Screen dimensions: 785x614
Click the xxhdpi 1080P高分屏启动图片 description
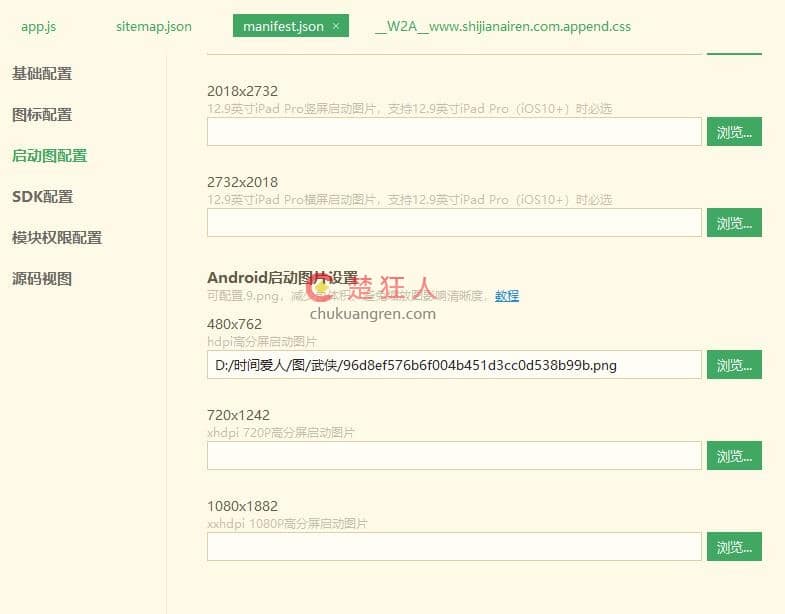[x=287, y=524]
